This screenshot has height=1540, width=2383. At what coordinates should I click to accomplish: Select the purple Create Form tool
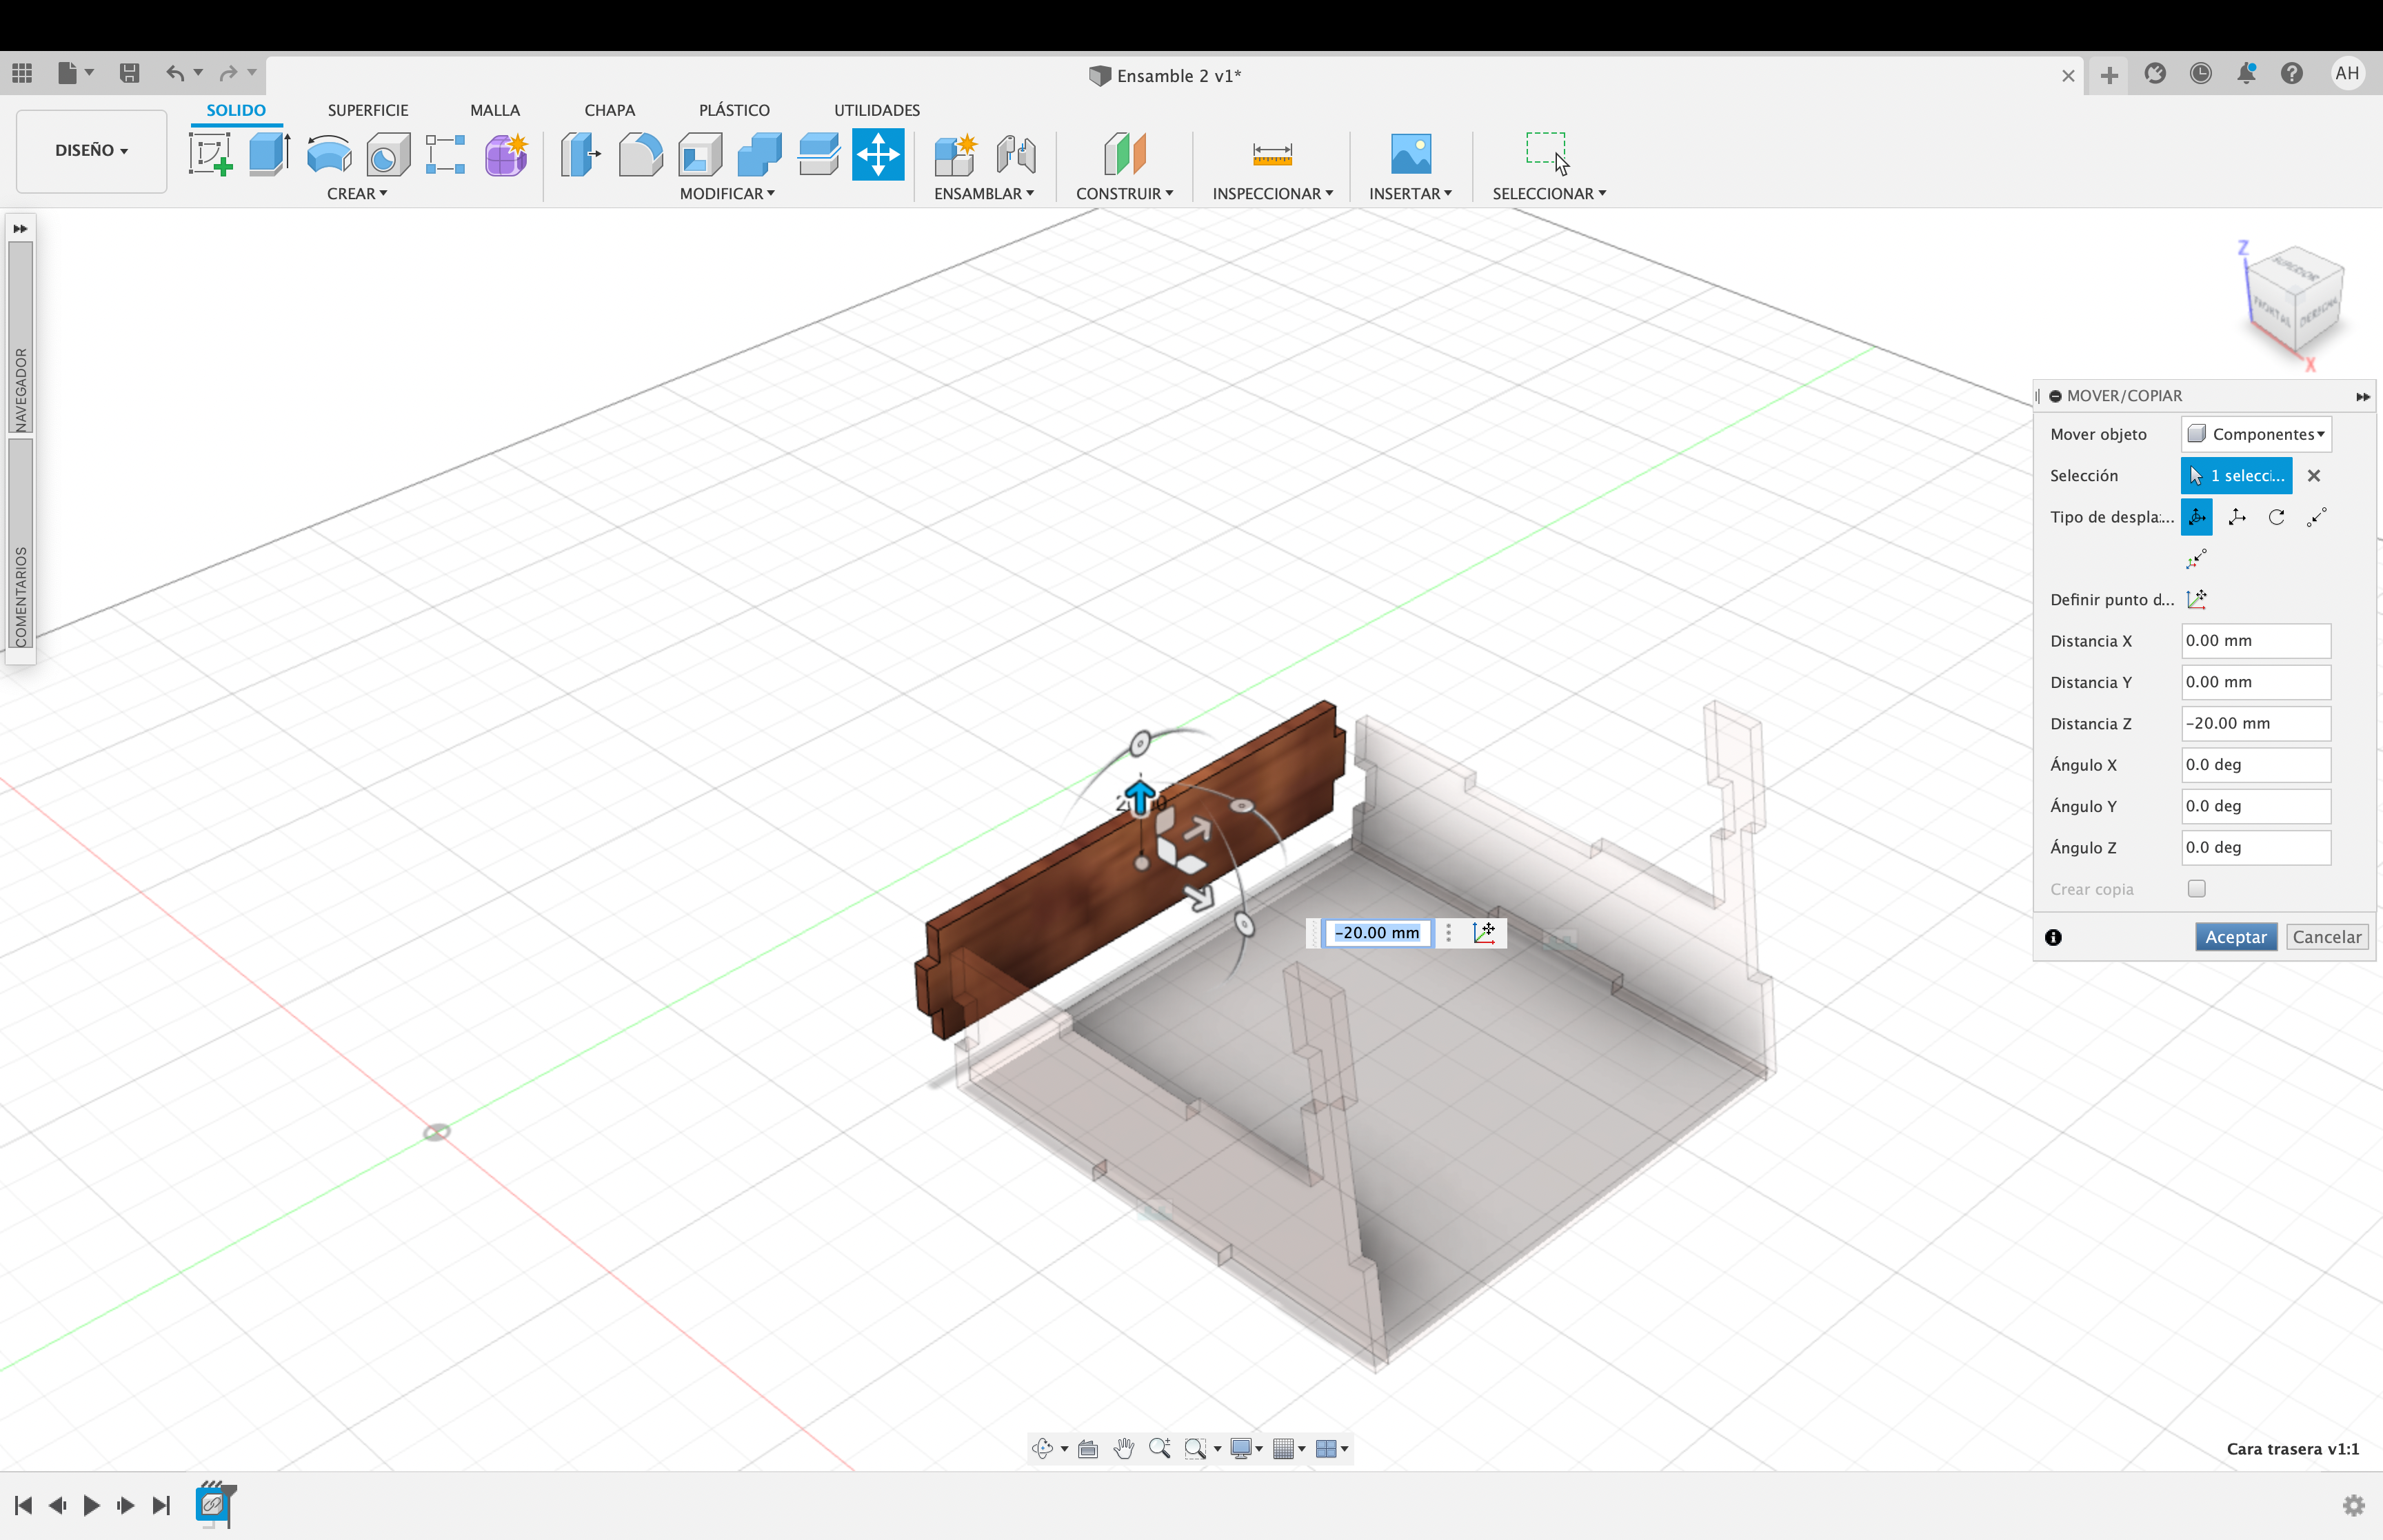[506, 155]
